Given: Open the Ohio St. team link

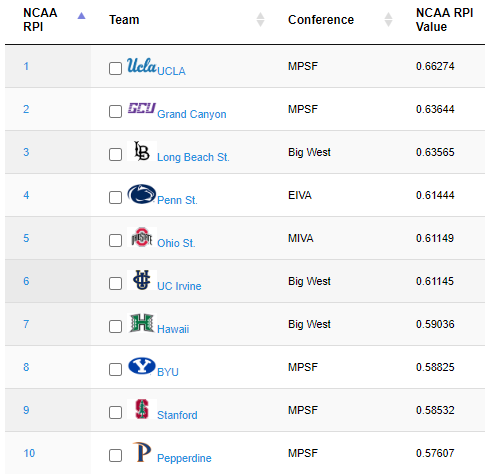Looking at the screenshot, I should [x=176, y=243].
